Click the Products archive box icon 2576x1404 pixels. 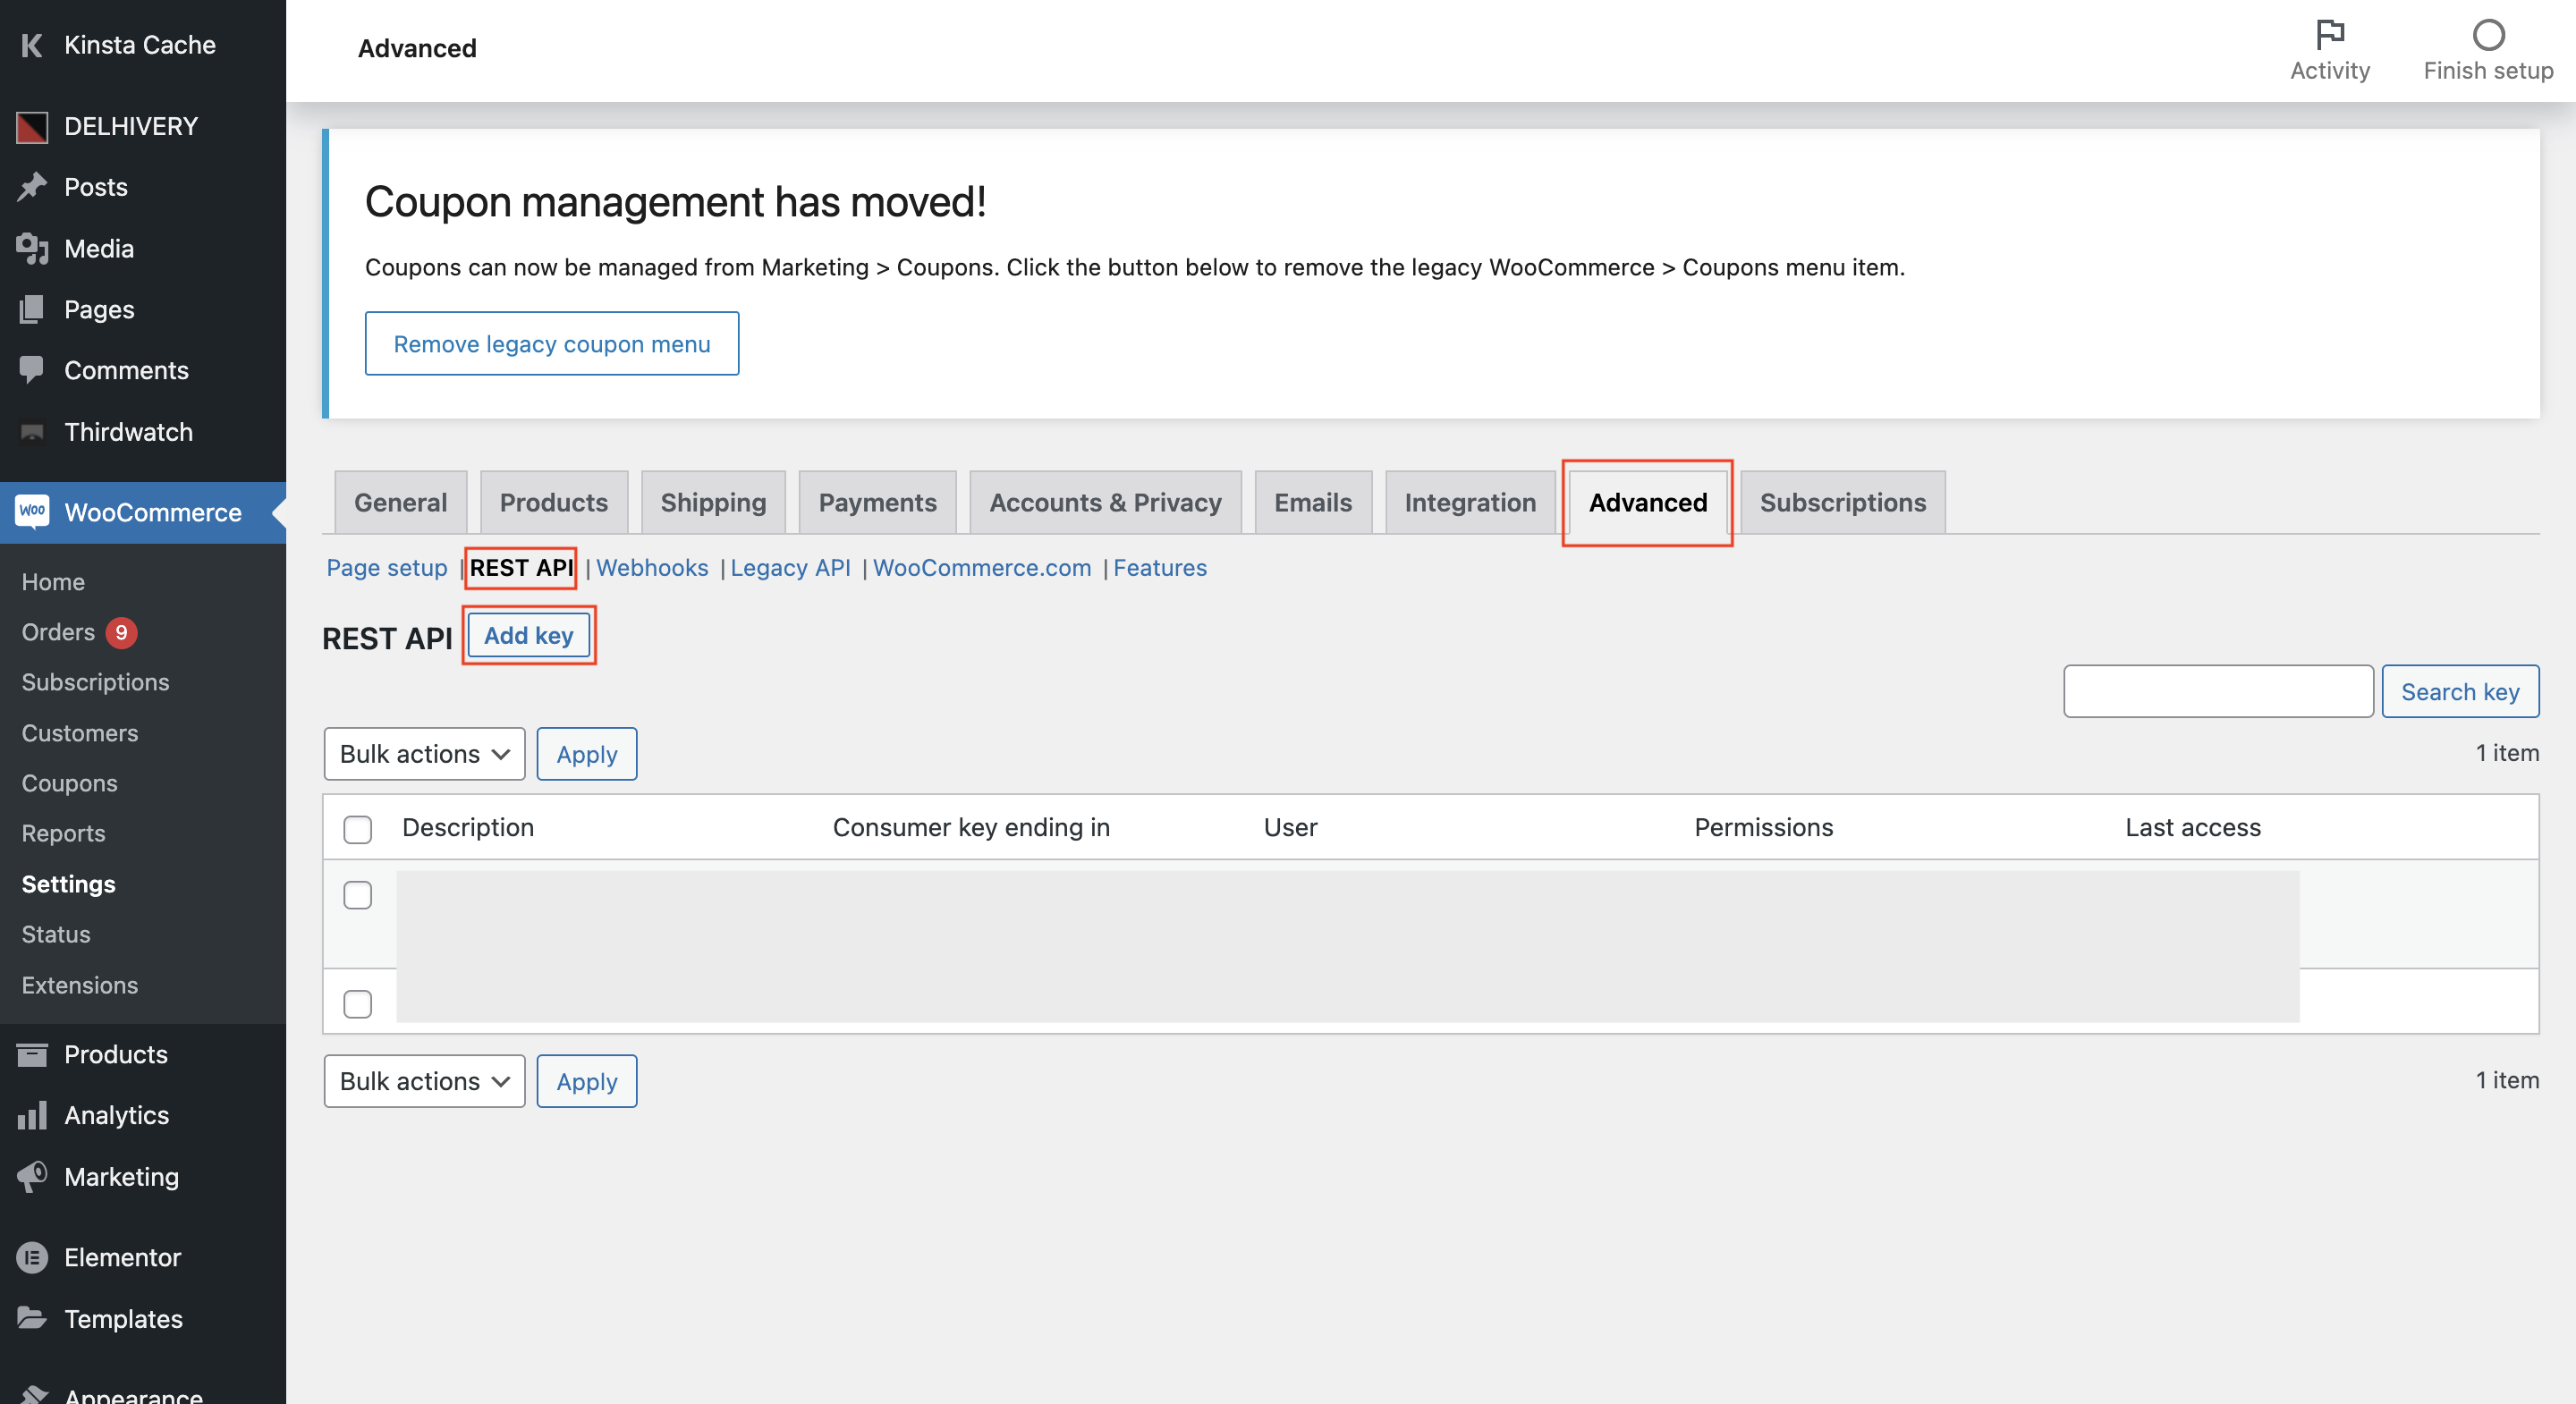coord(32,1054)
